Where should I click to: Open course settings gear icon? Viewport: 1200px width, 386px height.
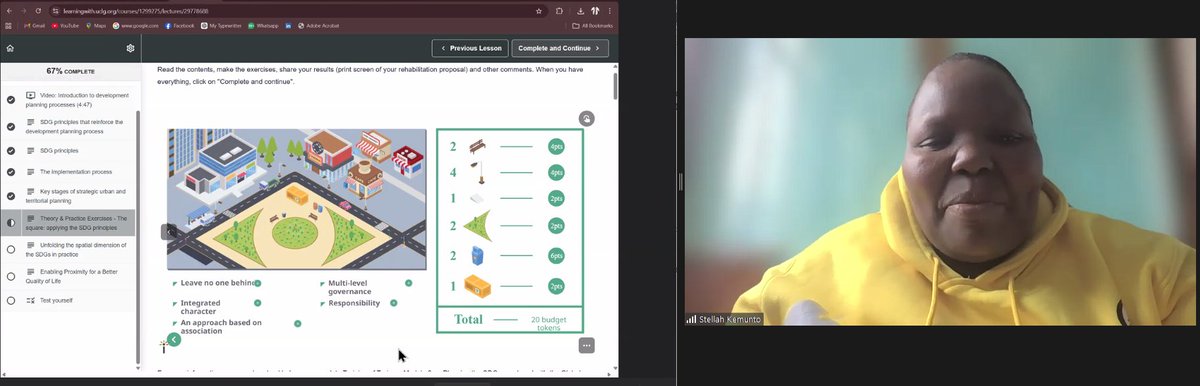pyautogui.click(x=130, y=48)
